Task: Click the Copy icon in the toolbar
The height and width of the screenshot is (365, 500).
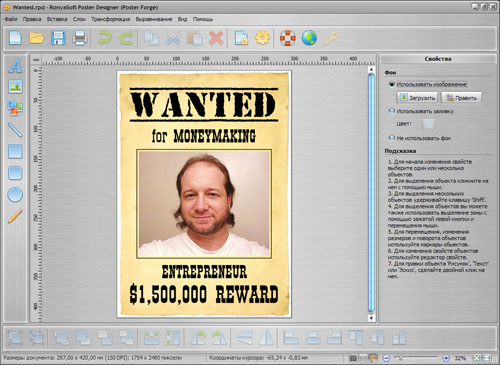Action: 151,38
